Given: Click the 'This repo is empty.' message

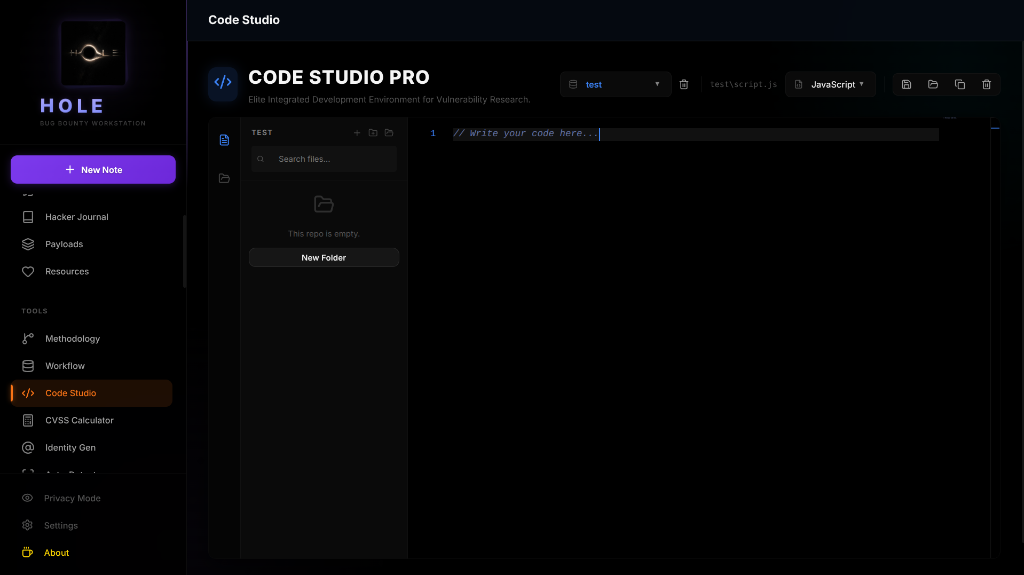Looking at the screenshot, I should click(x=324, y=233).
